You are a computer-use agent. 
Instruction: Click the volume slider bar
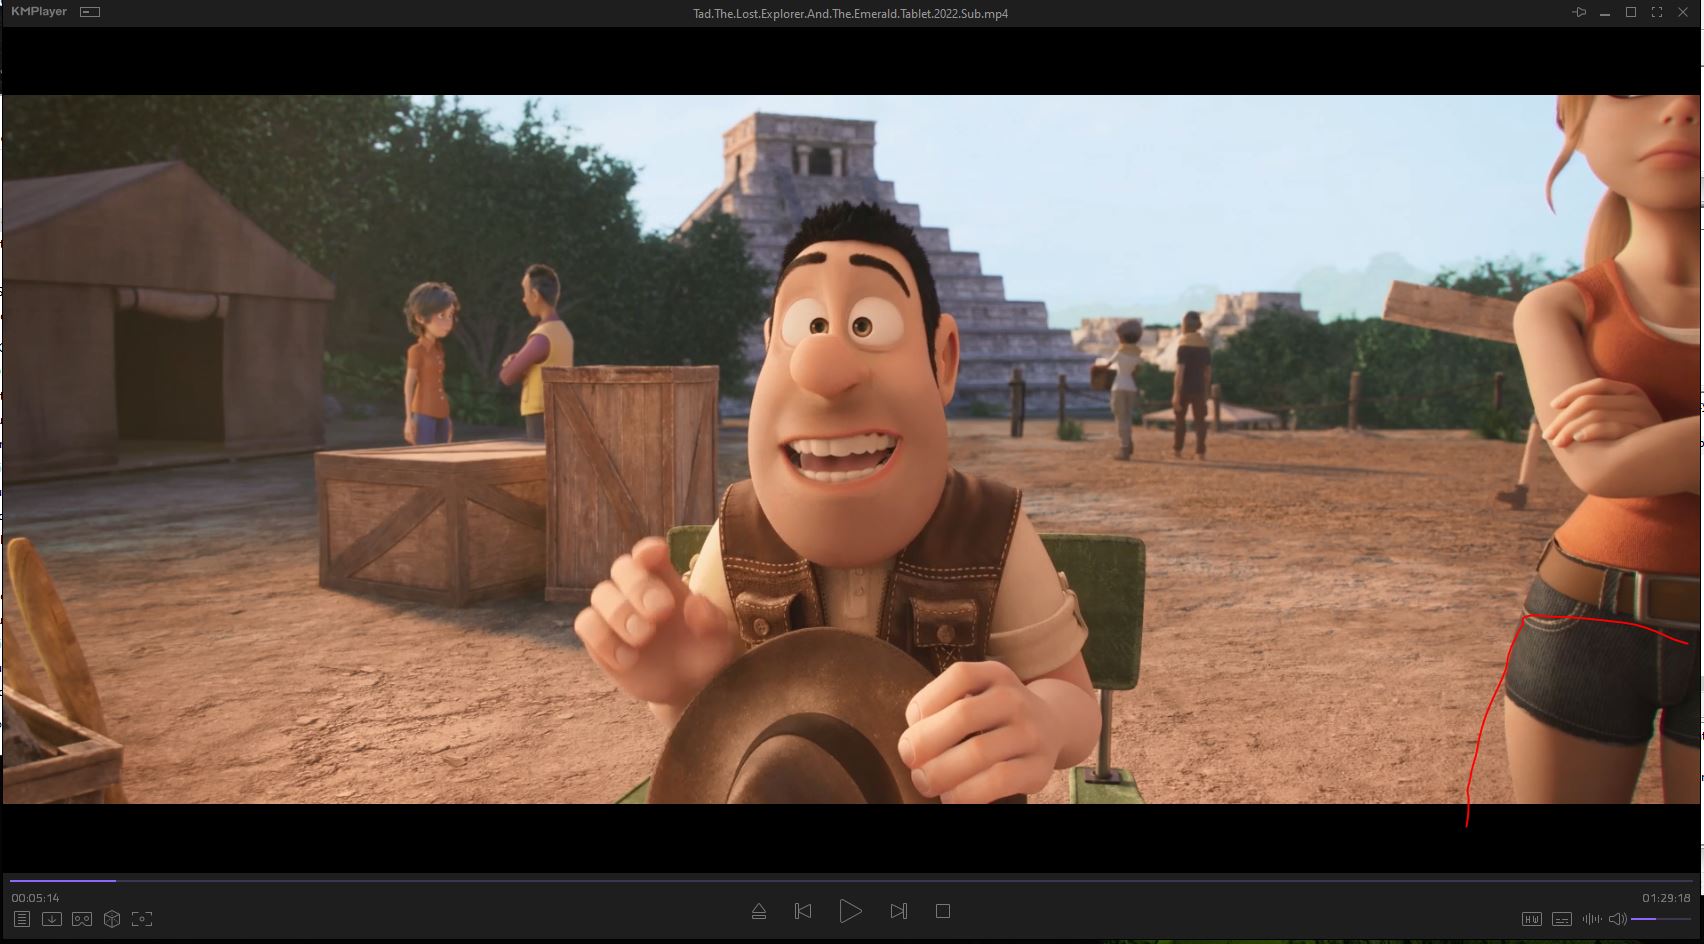[x=1660, y=919]
